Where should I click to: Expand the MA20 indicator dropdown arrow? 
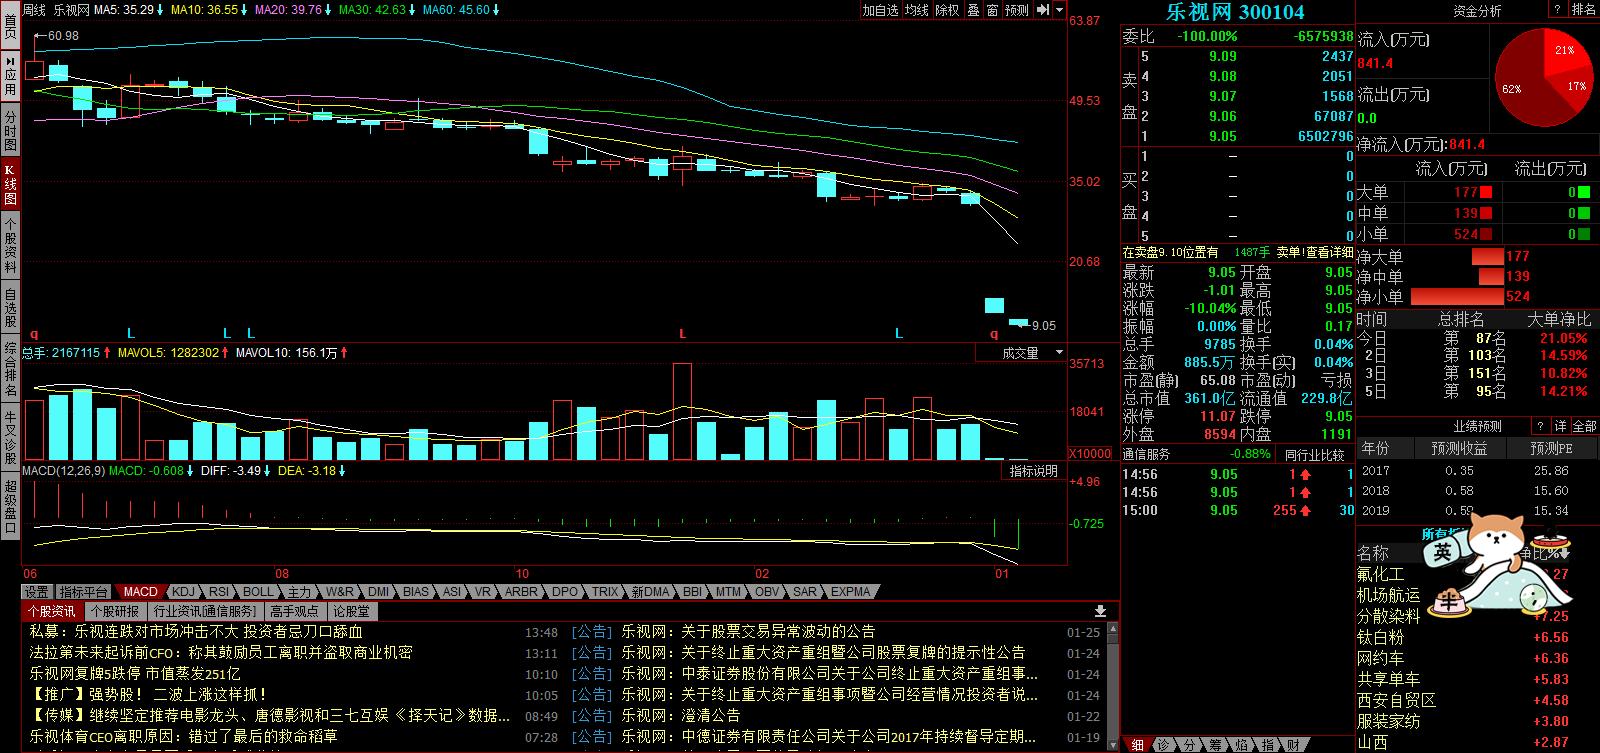tap(328, 10)
